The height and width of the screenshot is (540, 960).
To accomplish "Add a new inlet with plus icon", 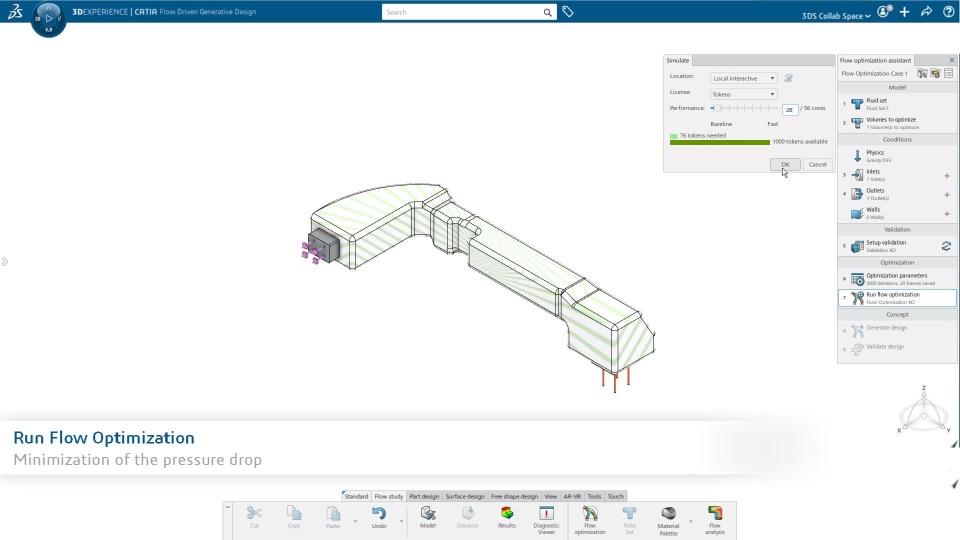I will (x=947, y=176).
